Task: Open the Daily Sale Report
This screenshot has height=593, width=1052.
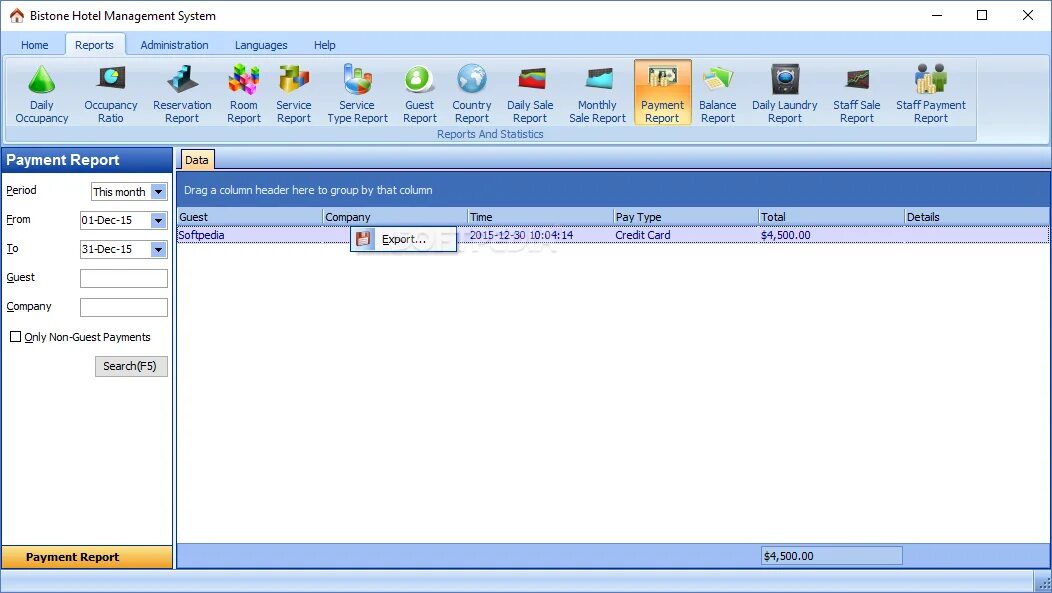Action: coord(530,94)
